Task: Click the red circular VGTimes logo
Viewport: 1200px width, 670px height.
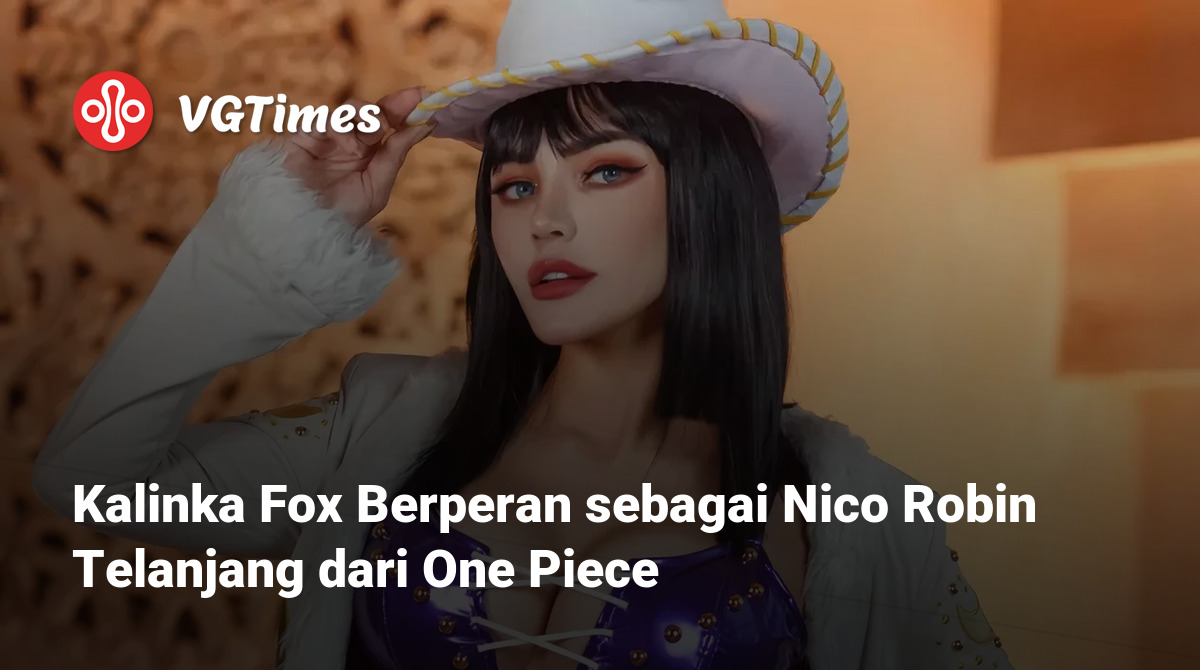Action: pyautogui.click(x=114, y=111)
